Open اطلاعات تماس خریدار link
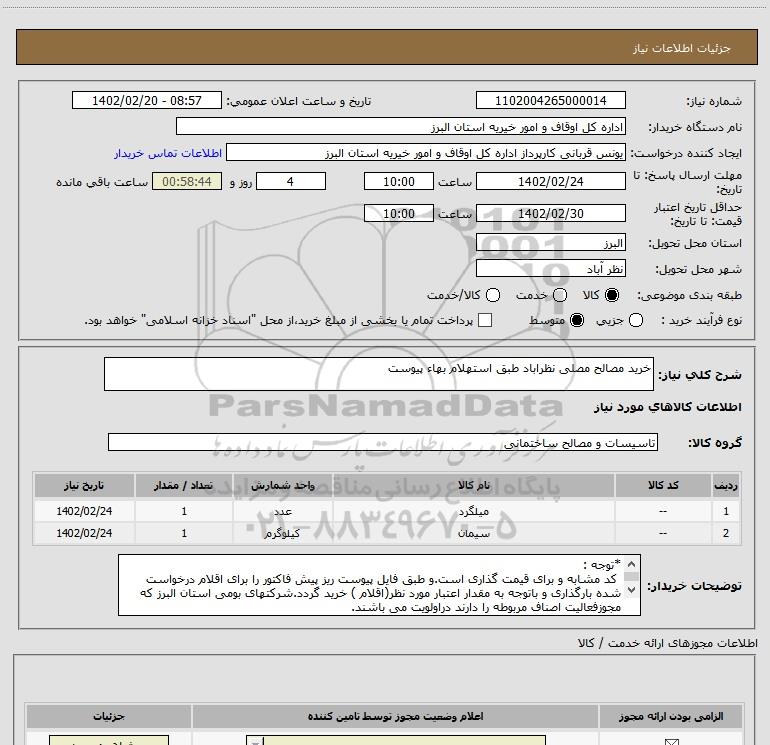This screenshot has height=745, width=770. [x=168, y=153]
